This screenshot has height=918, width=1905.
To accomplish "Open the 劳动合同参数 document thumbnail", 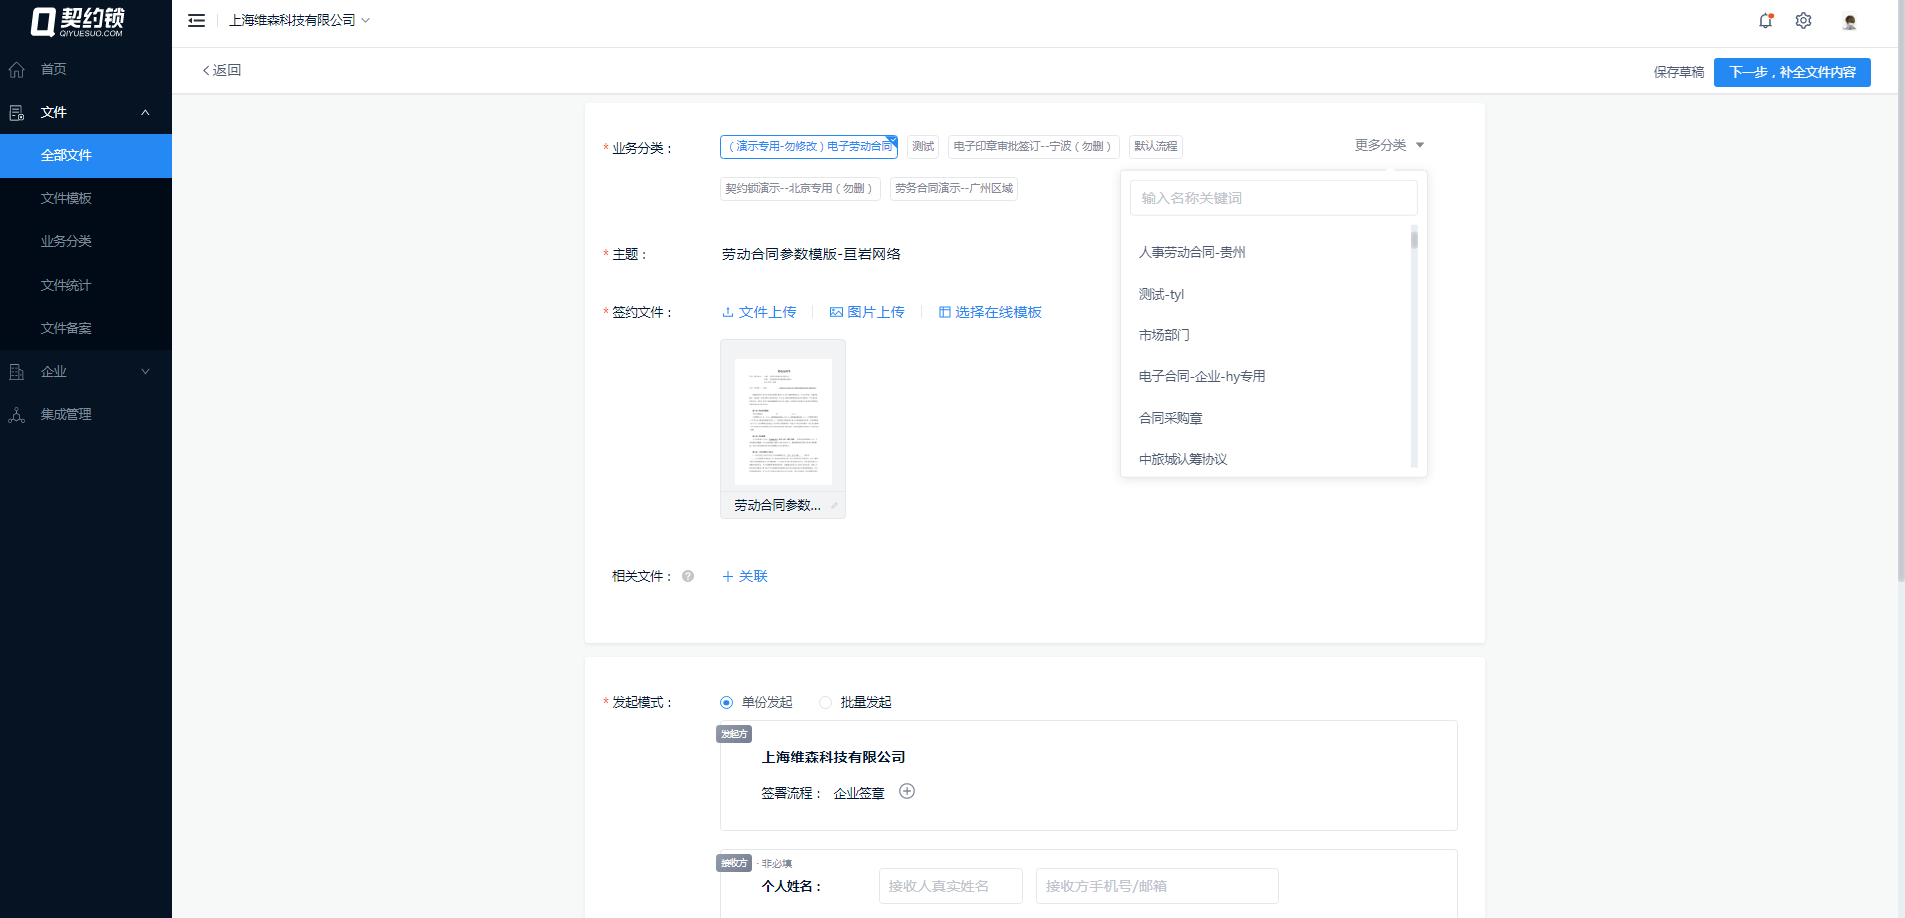I will [x=783, y=421].
